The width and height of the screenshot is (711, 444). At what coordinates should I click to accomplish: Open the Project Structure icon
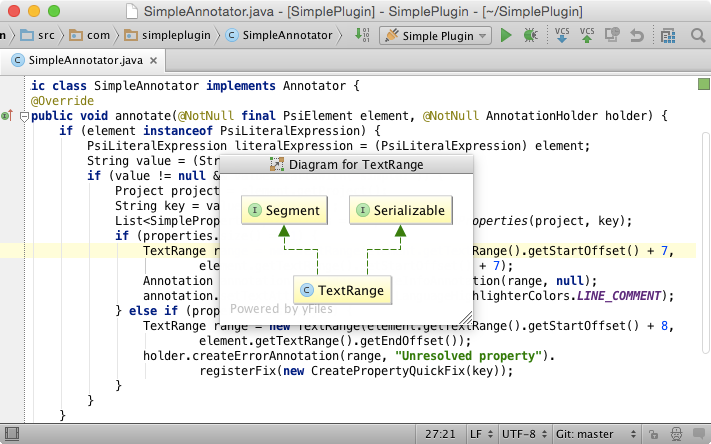668,35
